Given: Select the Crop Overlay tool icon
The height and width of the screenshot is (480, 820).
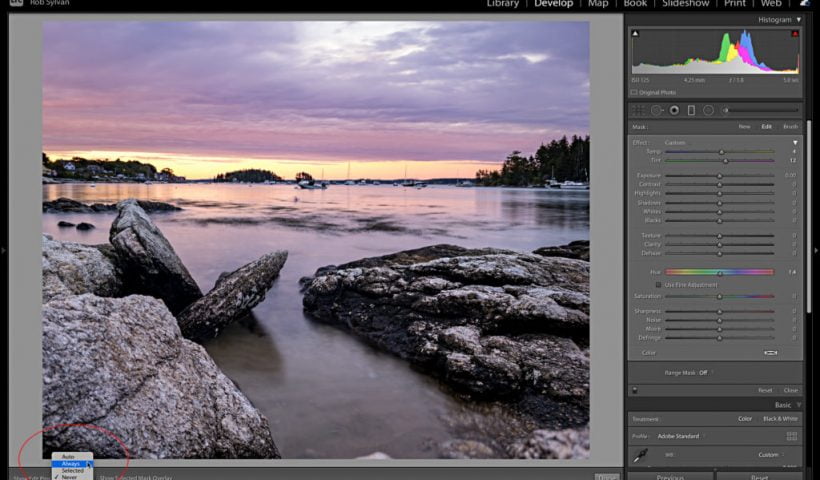Looking at the screenshot, I should [x=639, y=110].
